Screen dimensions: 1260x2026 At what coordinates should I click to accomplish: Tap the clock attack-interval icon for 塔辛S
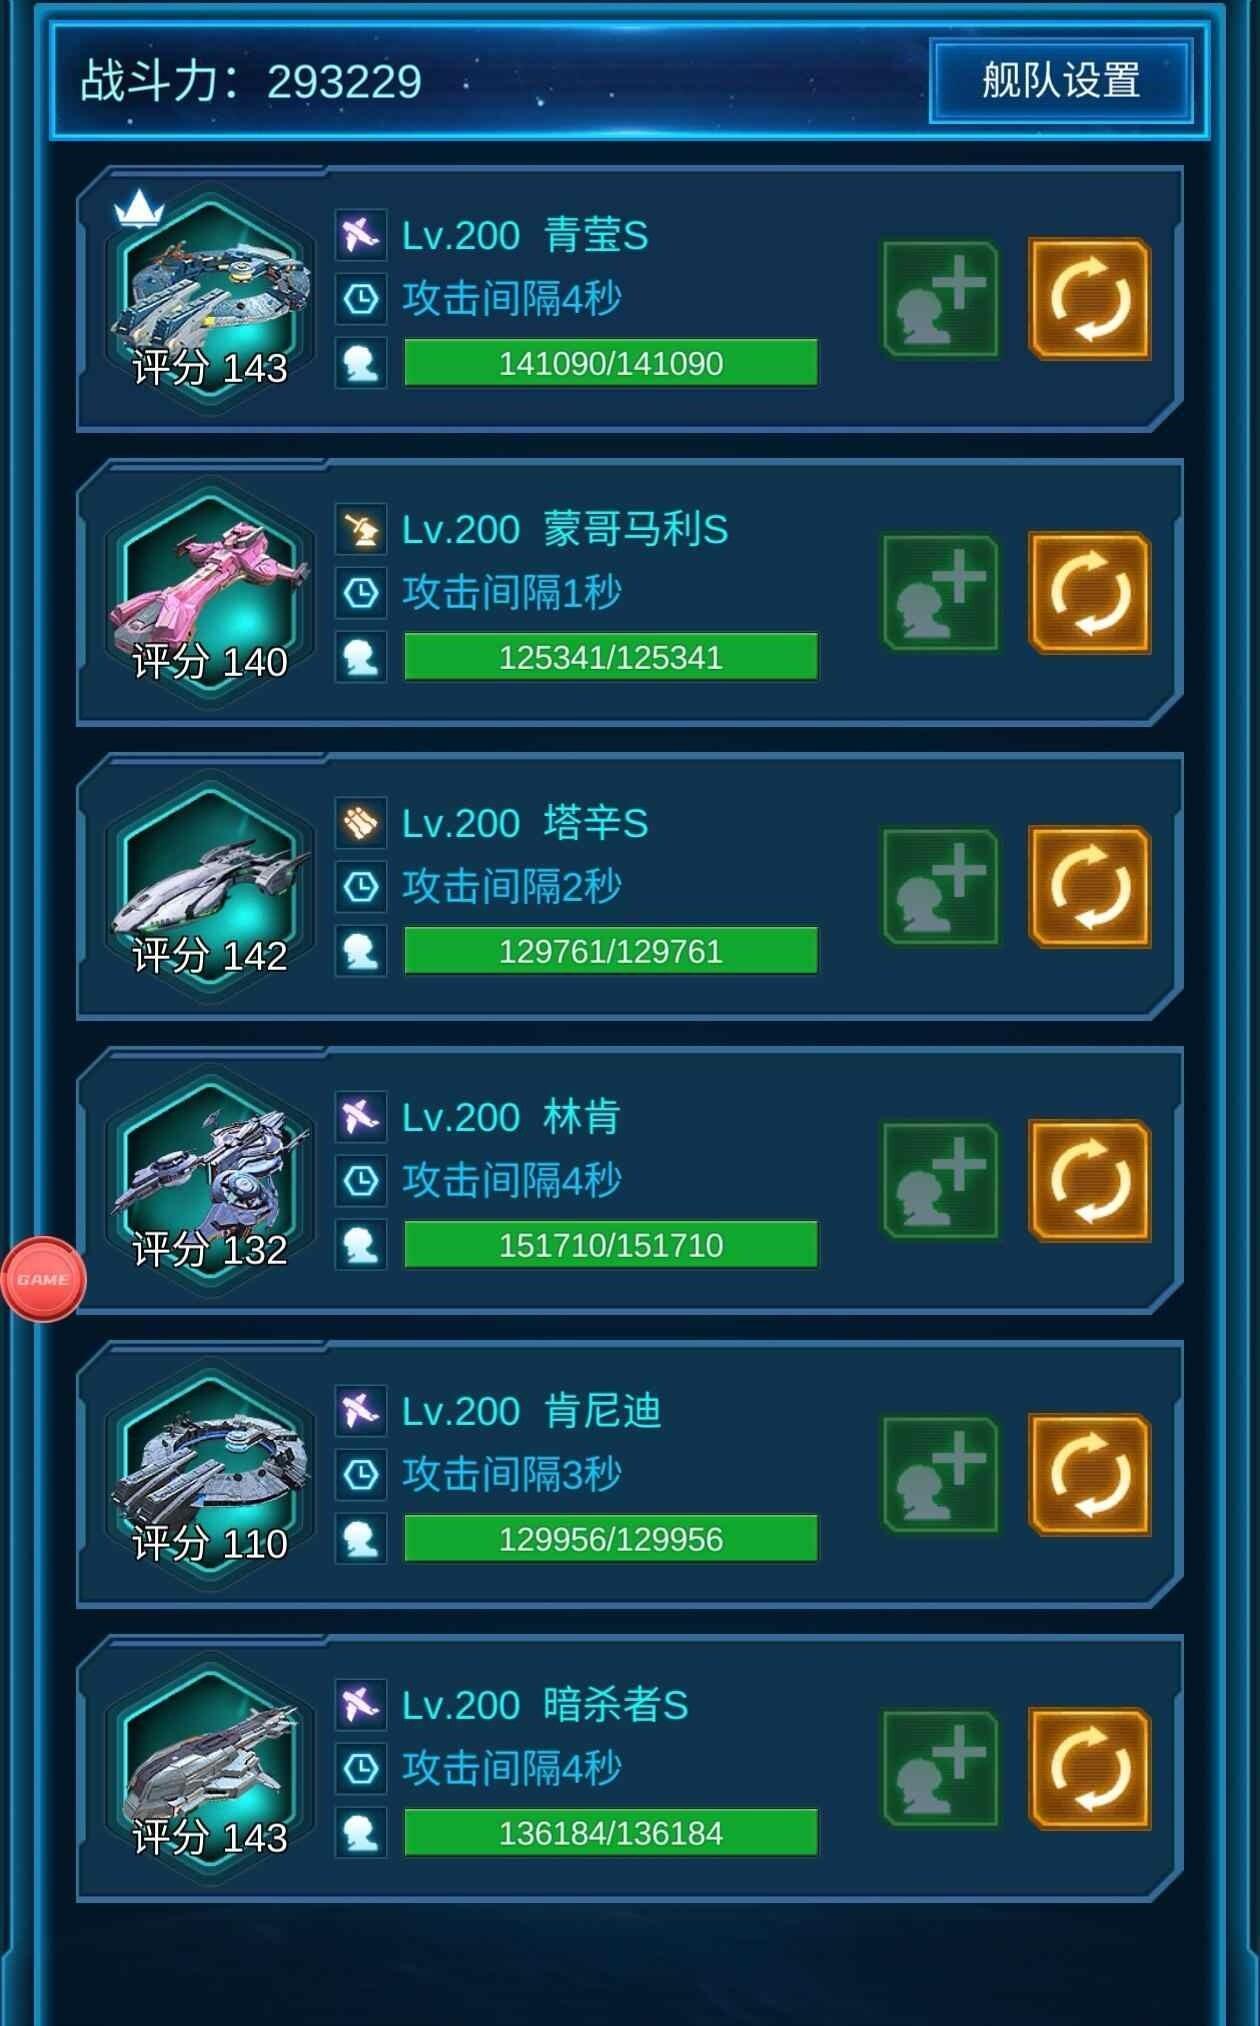[361, 887]
